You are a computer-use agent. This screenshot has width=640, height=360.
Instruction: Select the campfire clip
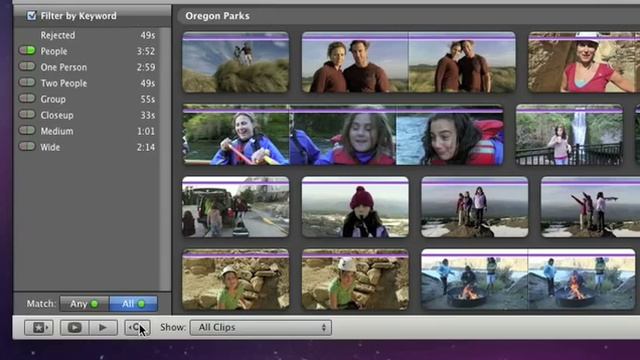tap(528, 280)
